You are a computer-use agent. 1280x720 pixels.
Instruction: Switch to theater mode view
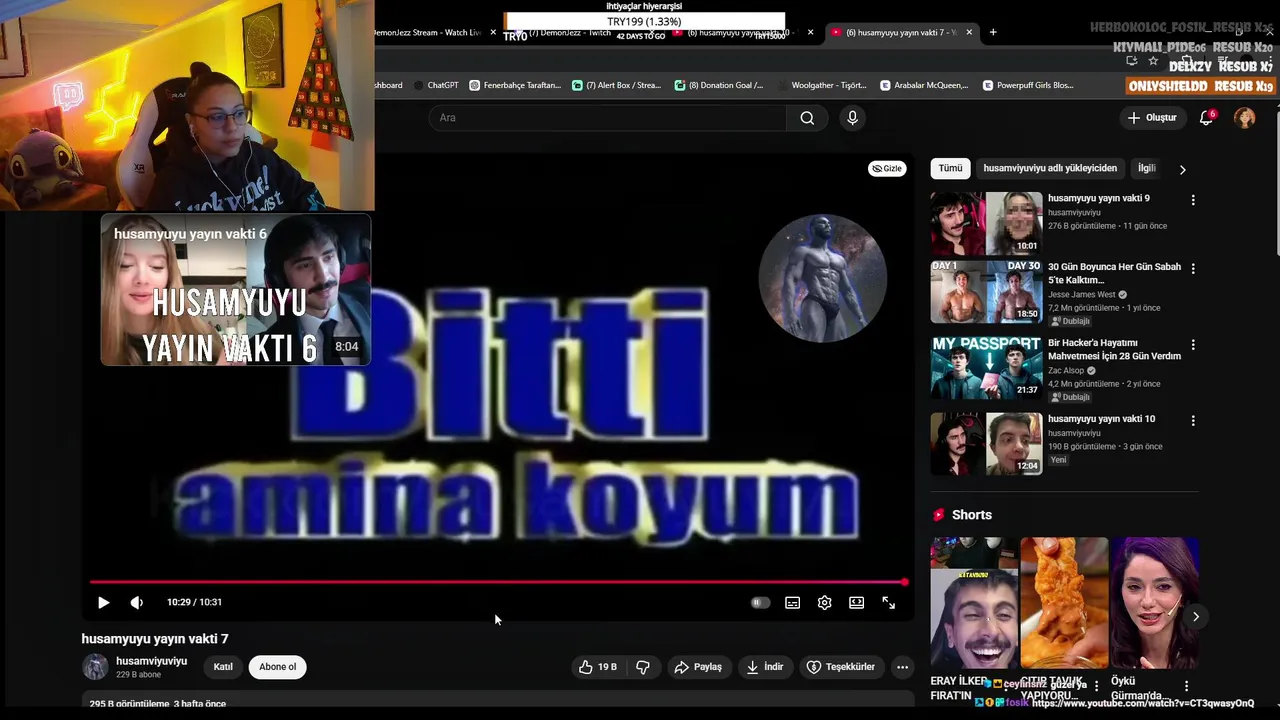pos(856,602)
